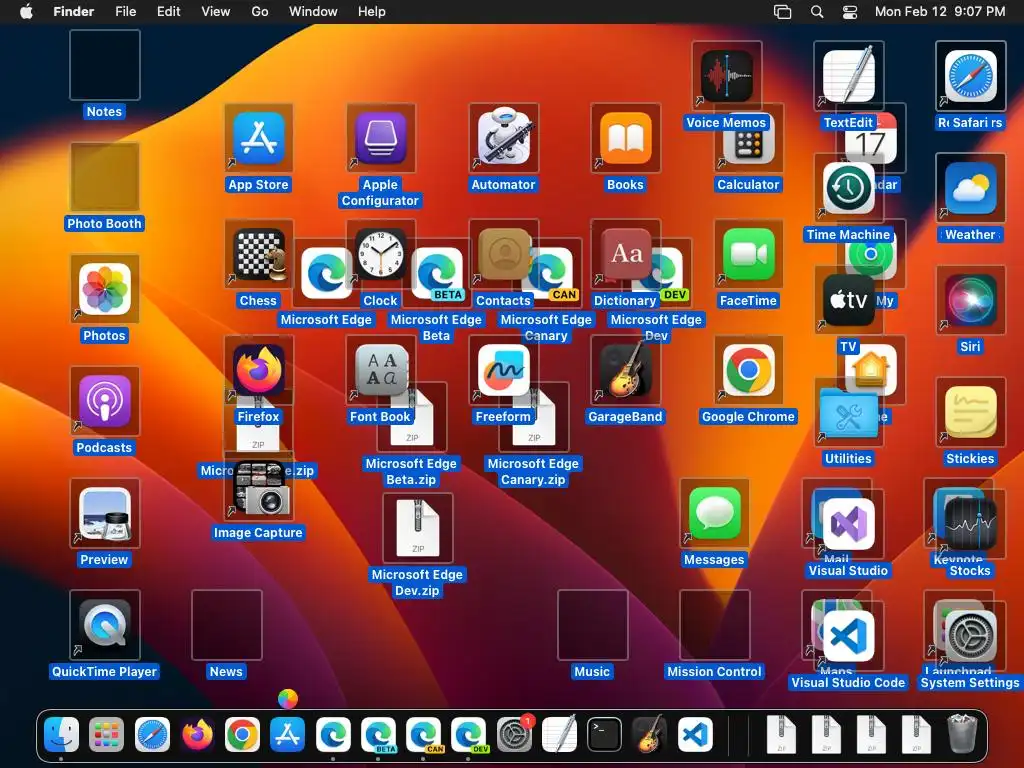Select Microsoft Edge Beta.zip file on desktop
Viewport: 1024px width, 768px height.
[x=411, y=418]
